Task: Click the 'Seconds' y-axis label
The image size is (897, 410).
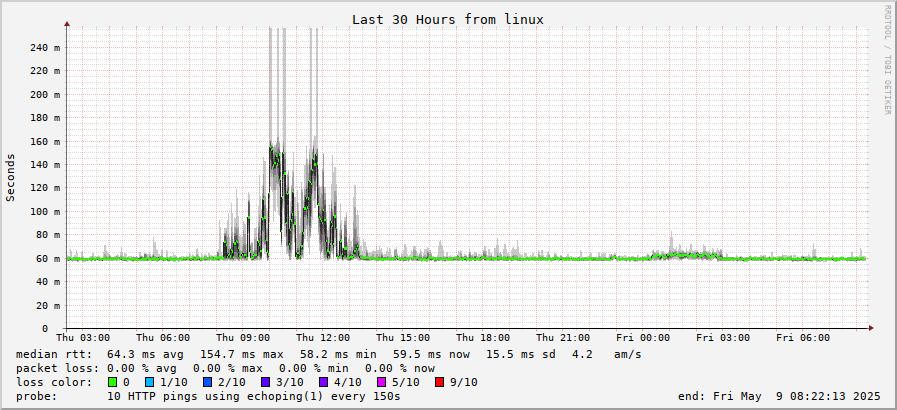Action: click(10, 177)
